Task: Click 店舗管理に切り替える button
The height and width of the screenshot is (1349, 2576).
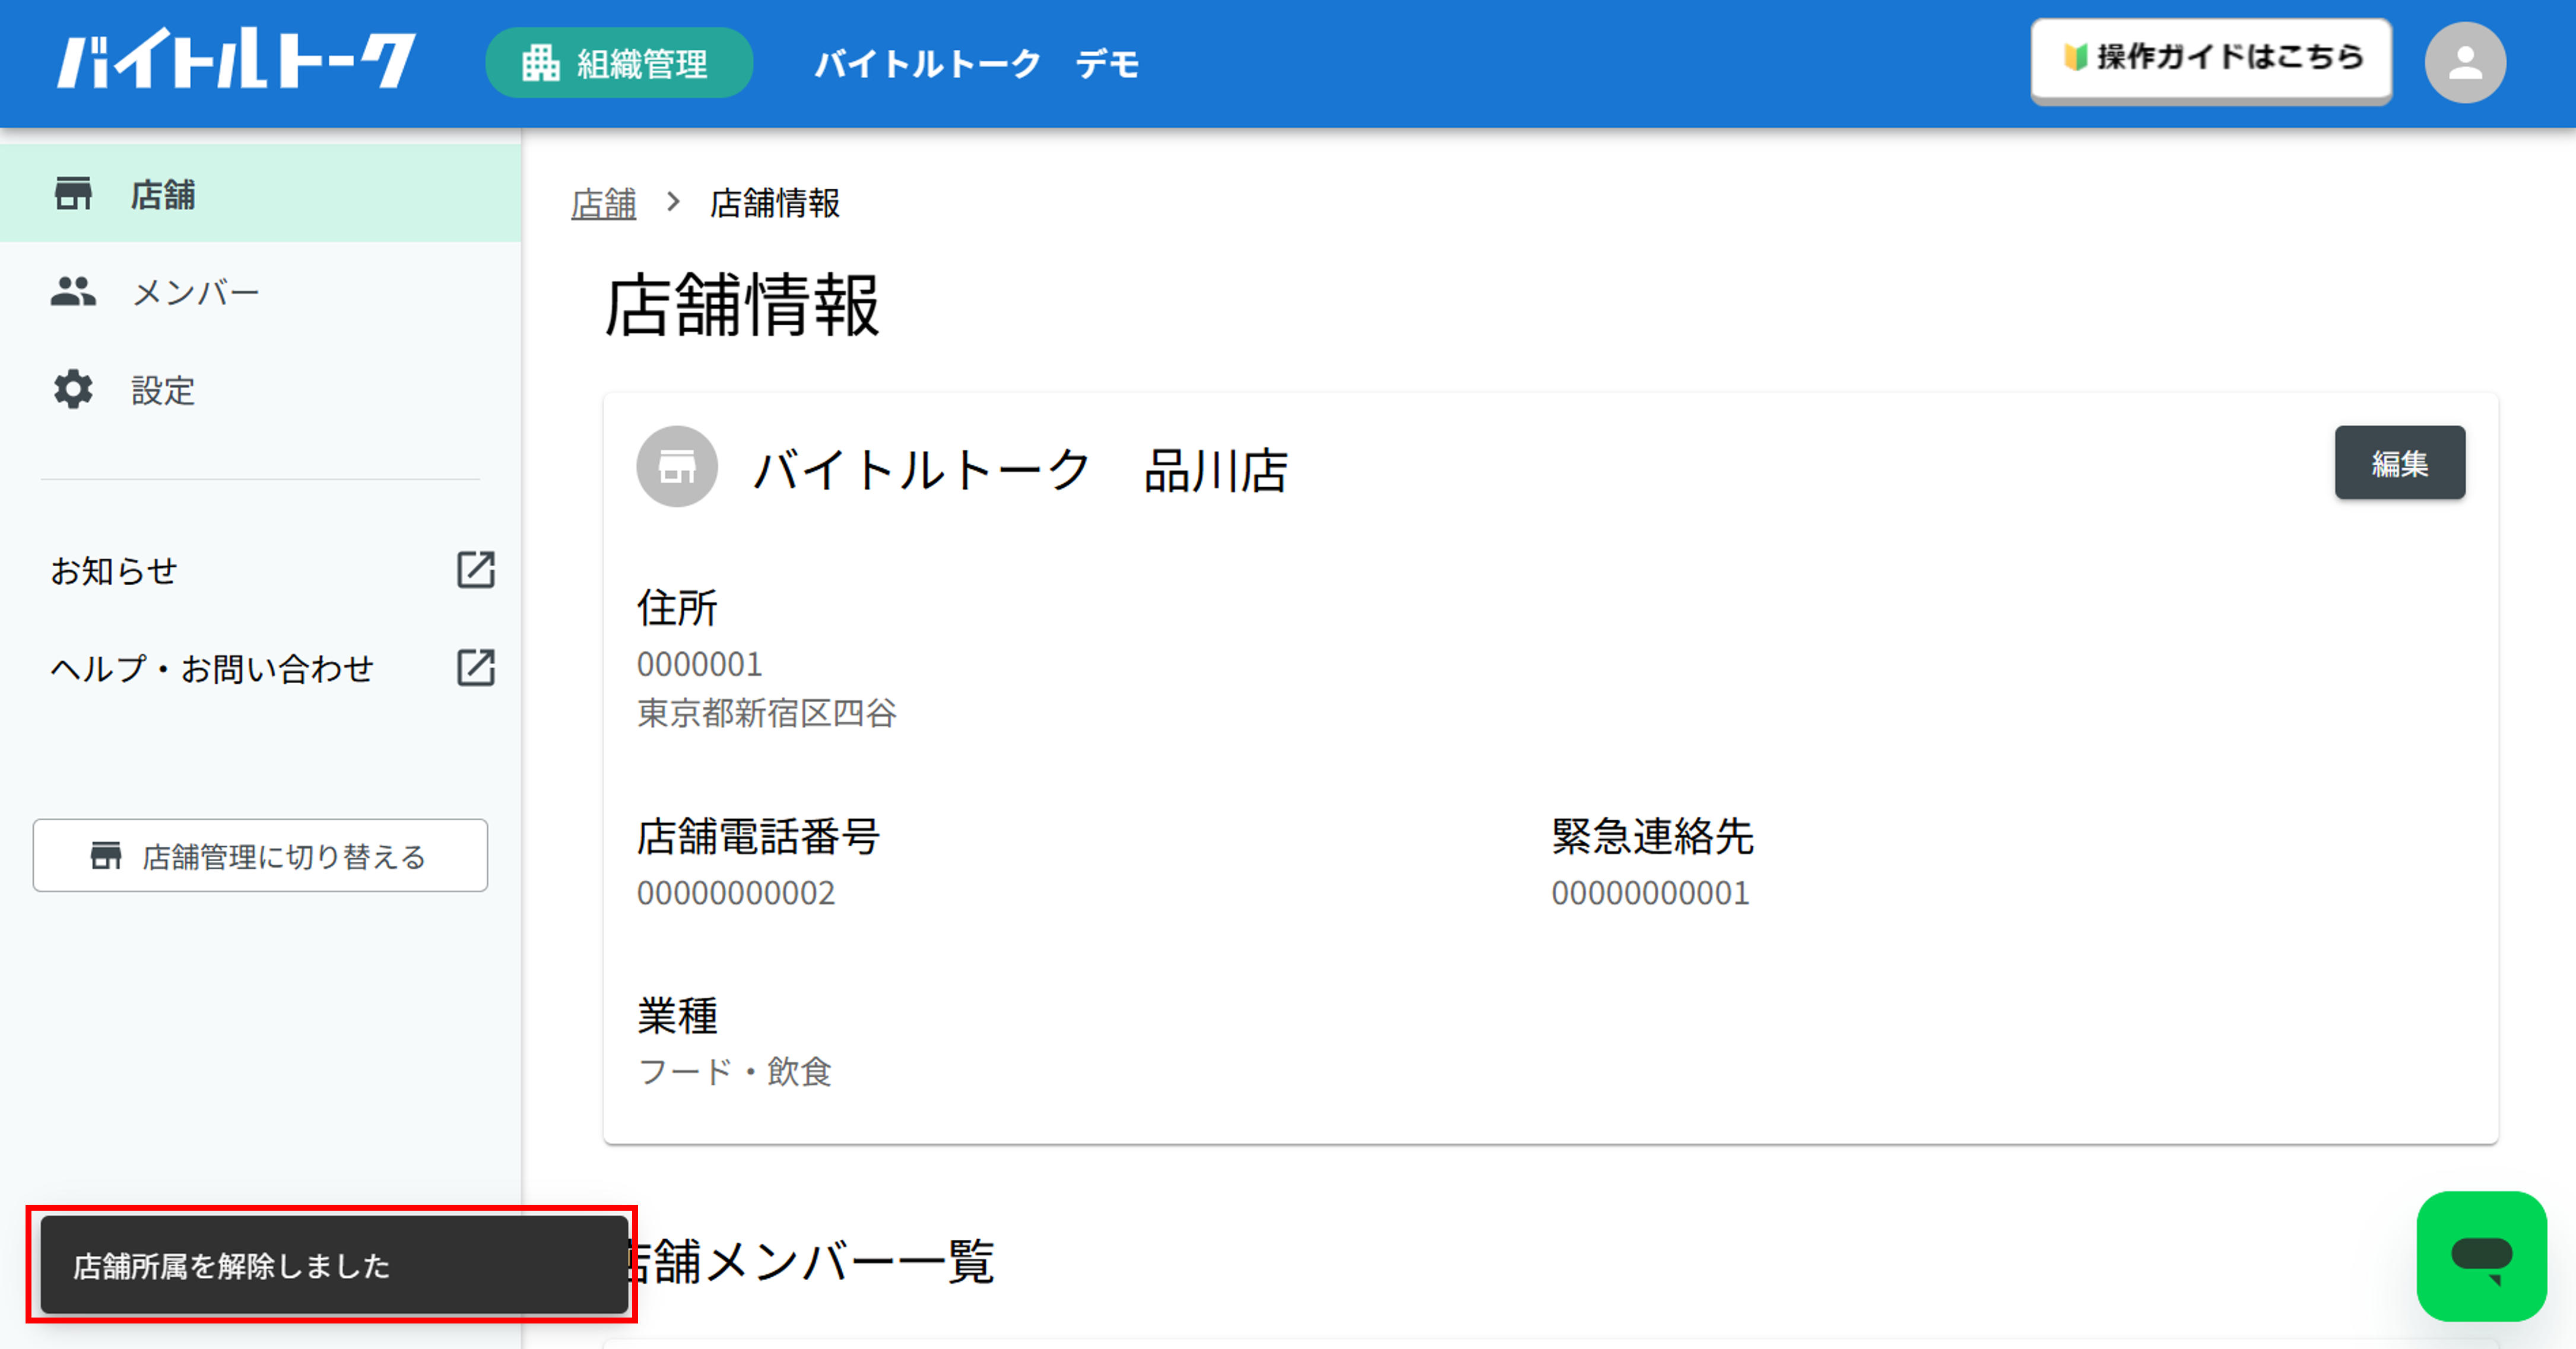Action: coord(260,856)
